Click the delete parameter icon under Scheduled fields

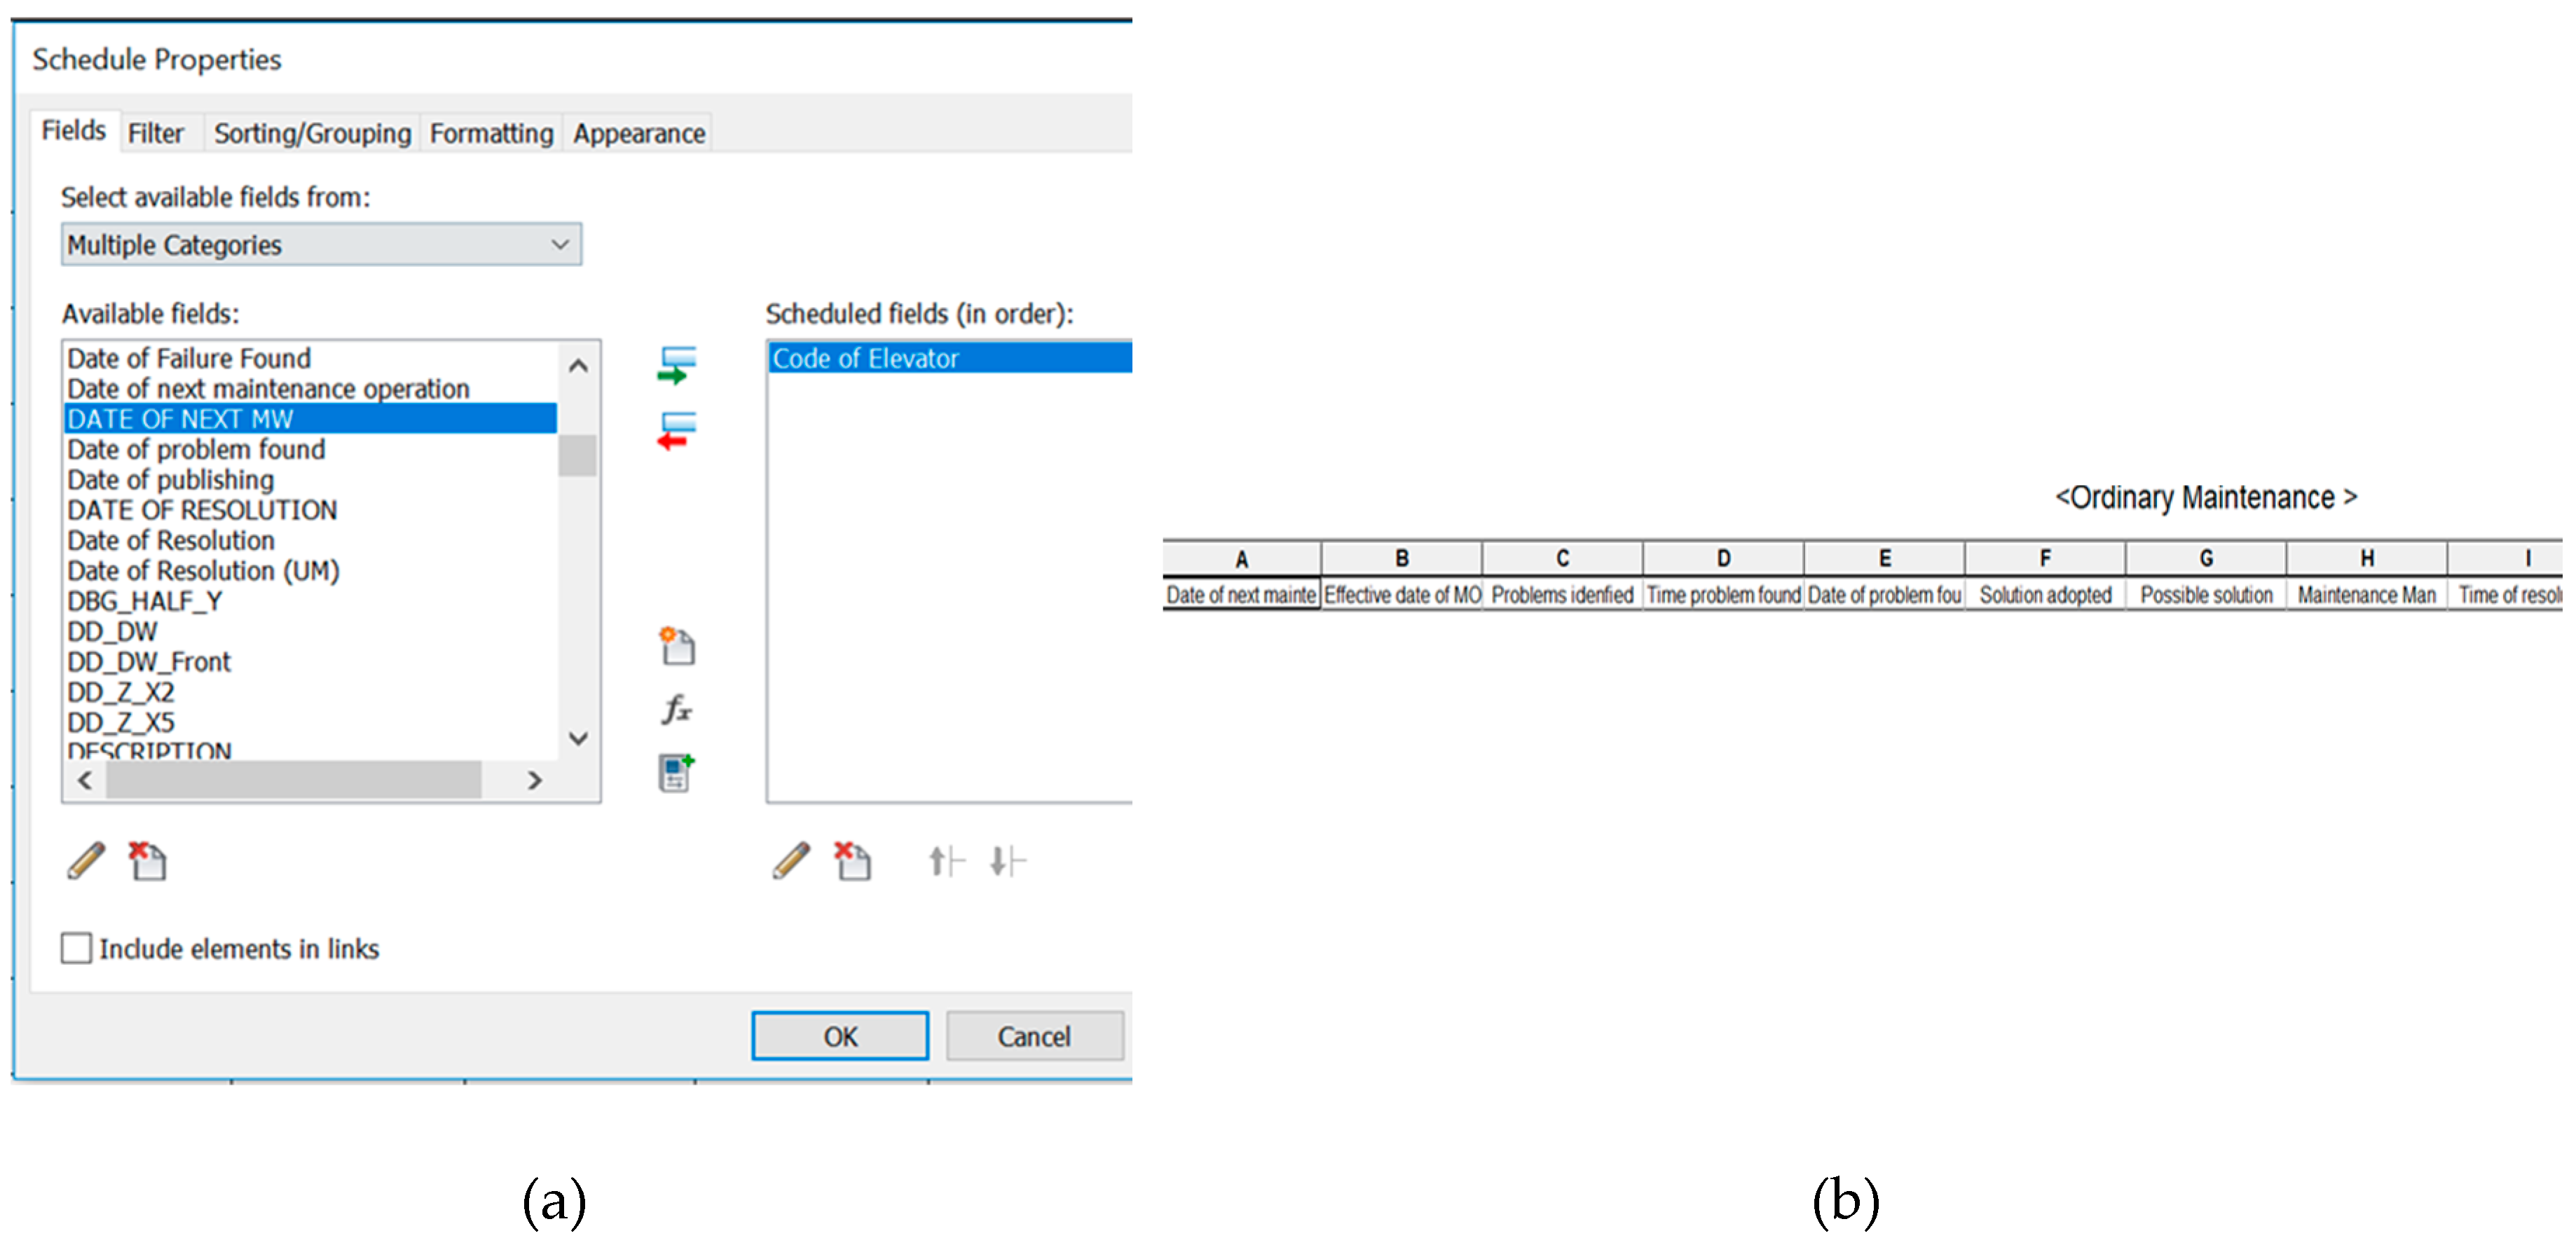click(x=853, y=860)
